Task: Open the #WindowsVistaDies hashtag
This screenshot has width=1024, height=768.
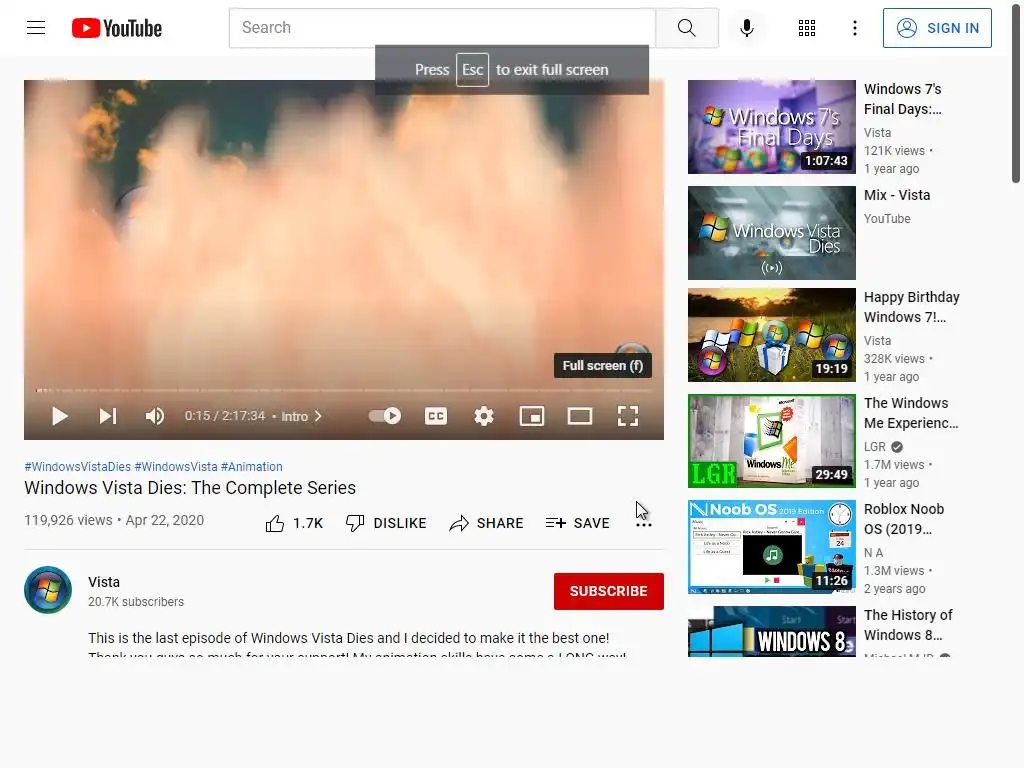Action: [x=78, y=467]
